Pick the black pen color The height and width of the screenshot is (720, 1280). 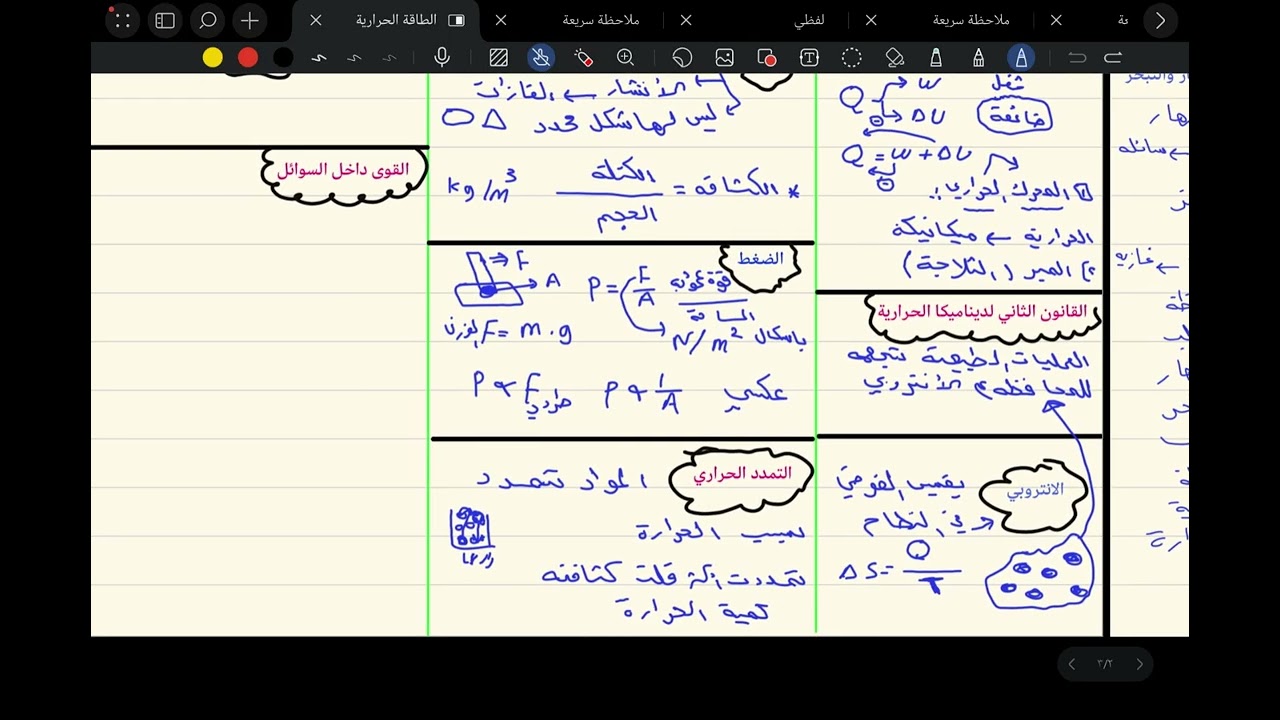pos(283,58)
